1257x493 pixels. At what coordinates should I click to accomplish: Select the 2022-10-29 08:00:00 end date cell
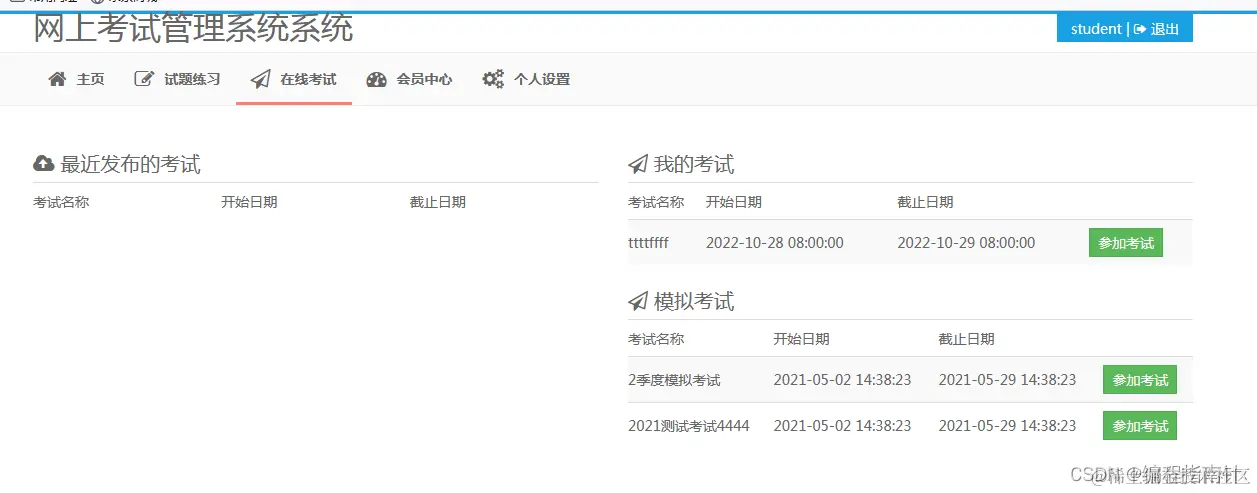(966, 243)
